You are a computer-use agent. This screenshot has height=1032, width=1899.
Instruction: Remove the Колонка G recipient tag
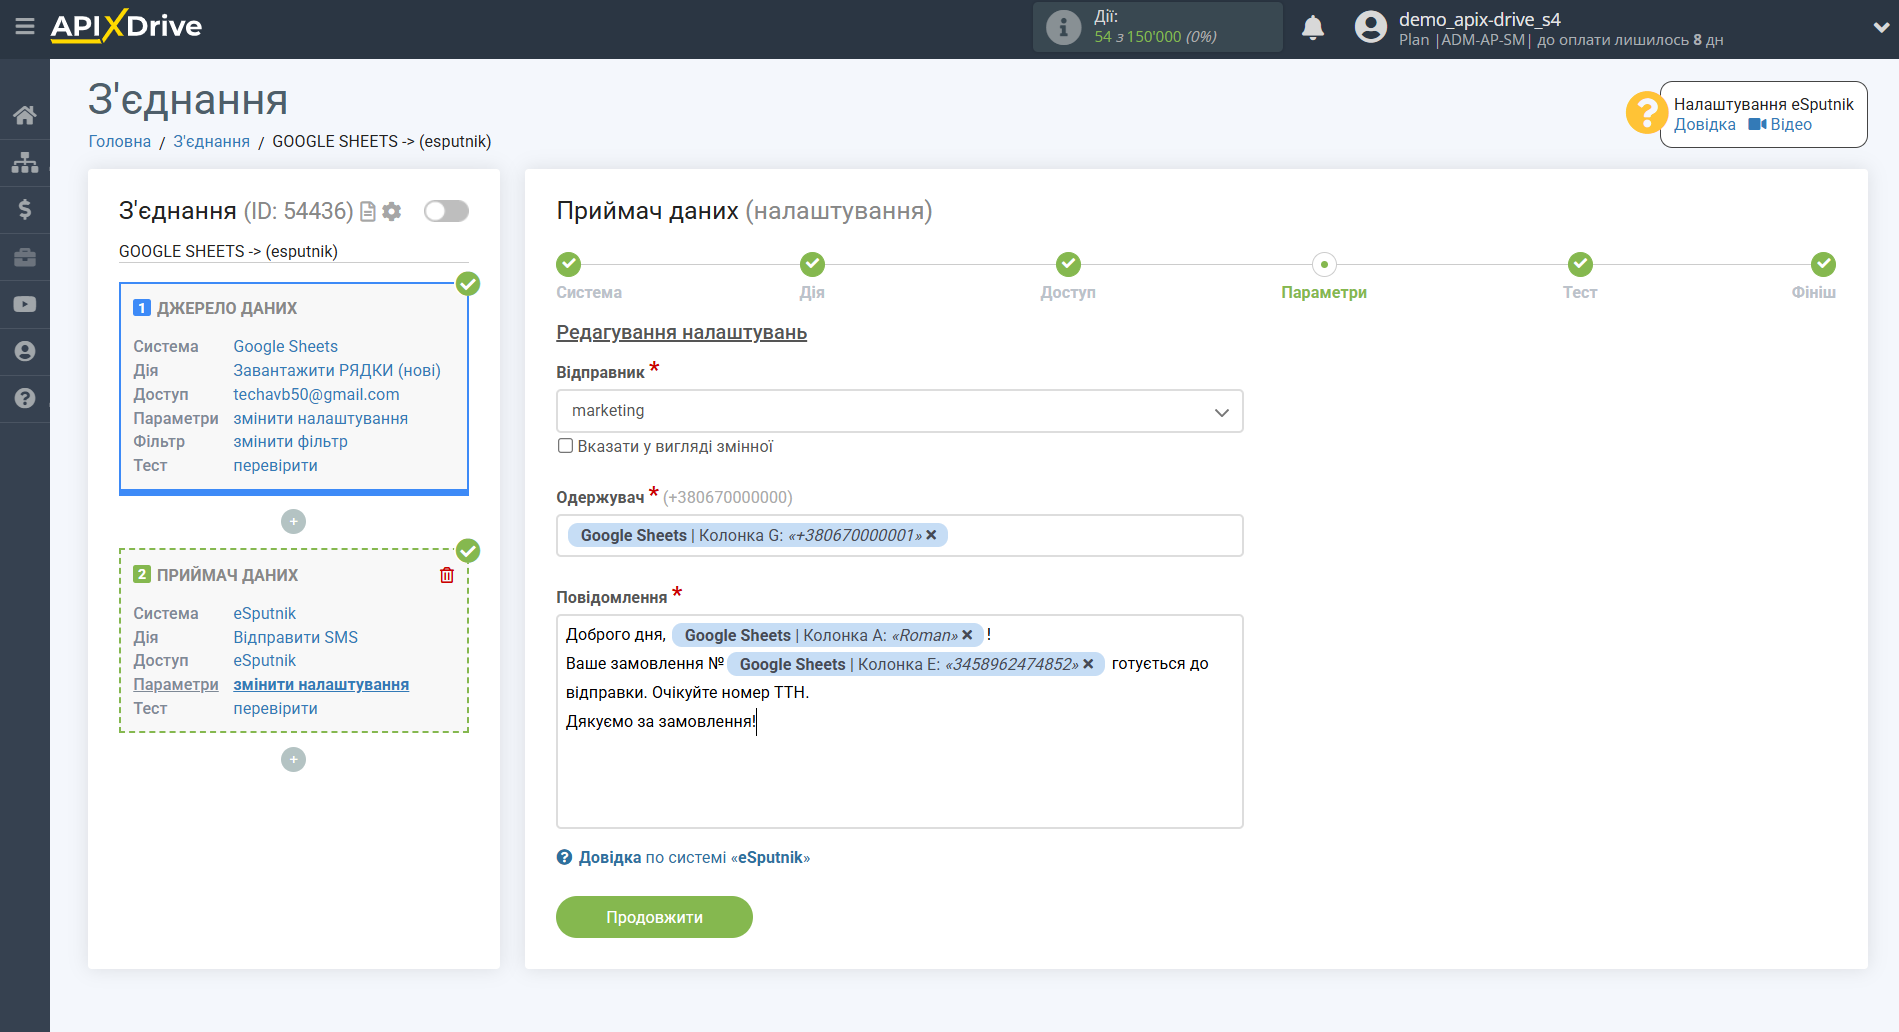931,535
